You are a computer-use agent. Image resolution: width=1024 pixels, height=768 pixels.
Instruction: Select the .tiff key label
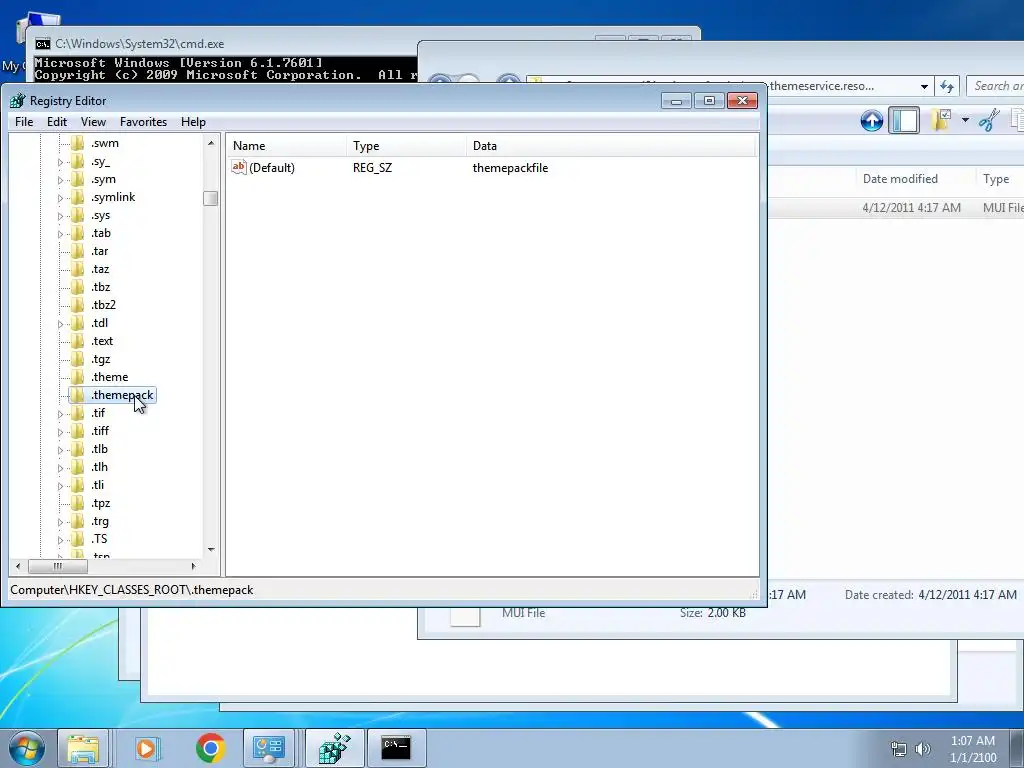(x=100, y=431)
